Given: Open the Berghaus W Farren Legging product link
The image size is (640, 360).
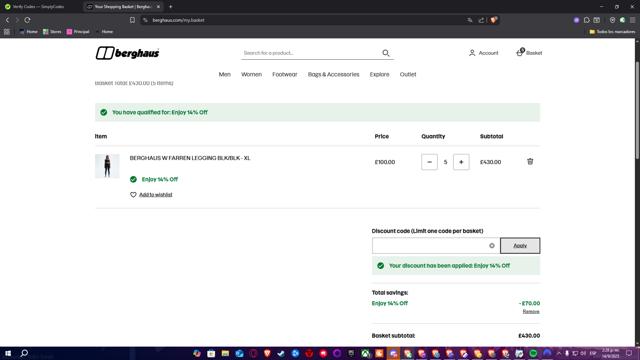Looking at the screenshot, I should 190,158.
